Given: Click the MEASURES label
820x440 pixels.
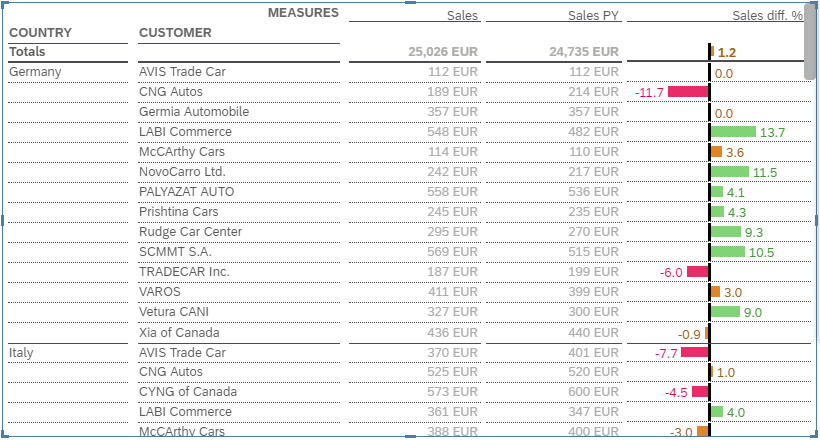Looking at the screenshot, I should (x=303, y=13).
